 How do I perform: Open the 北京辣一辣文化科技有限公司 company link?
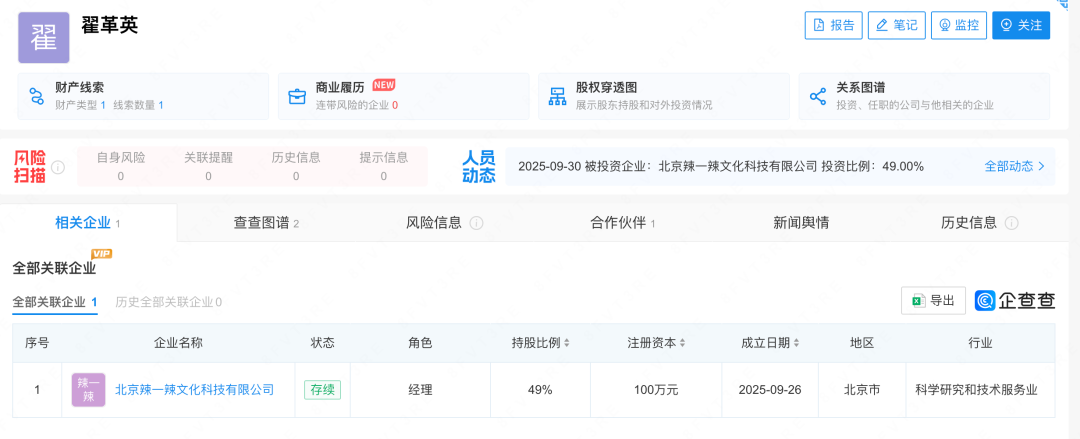coord(194,390)
